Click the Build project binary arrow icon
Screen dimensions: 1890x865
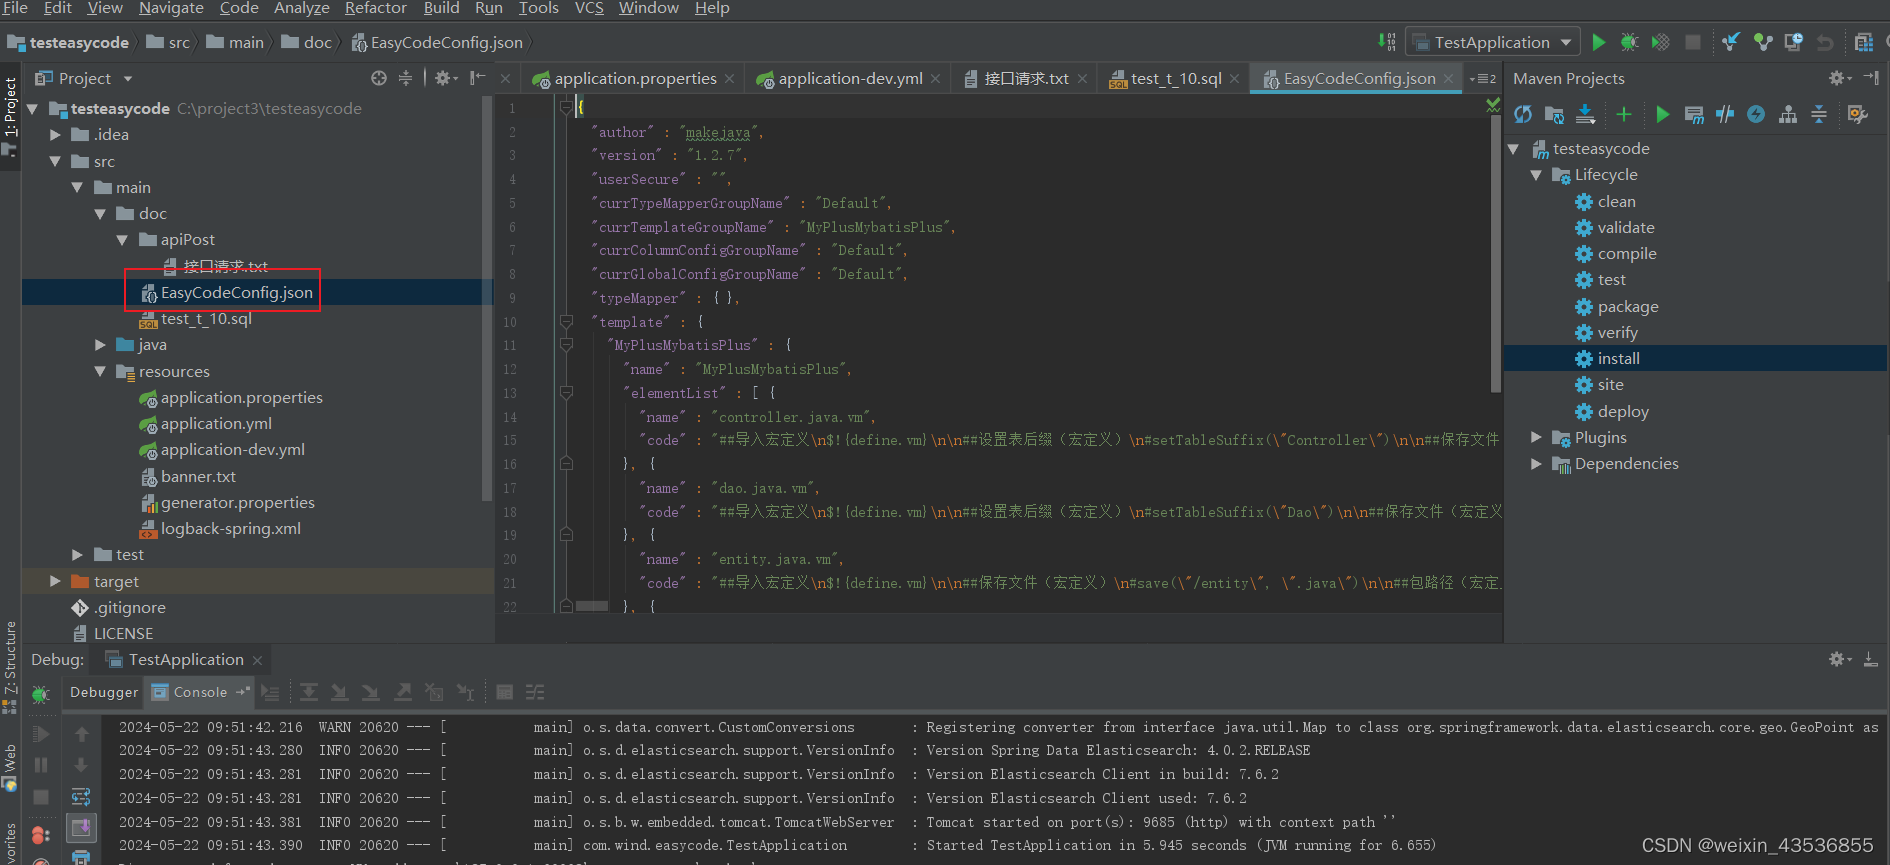(1386, 42)
